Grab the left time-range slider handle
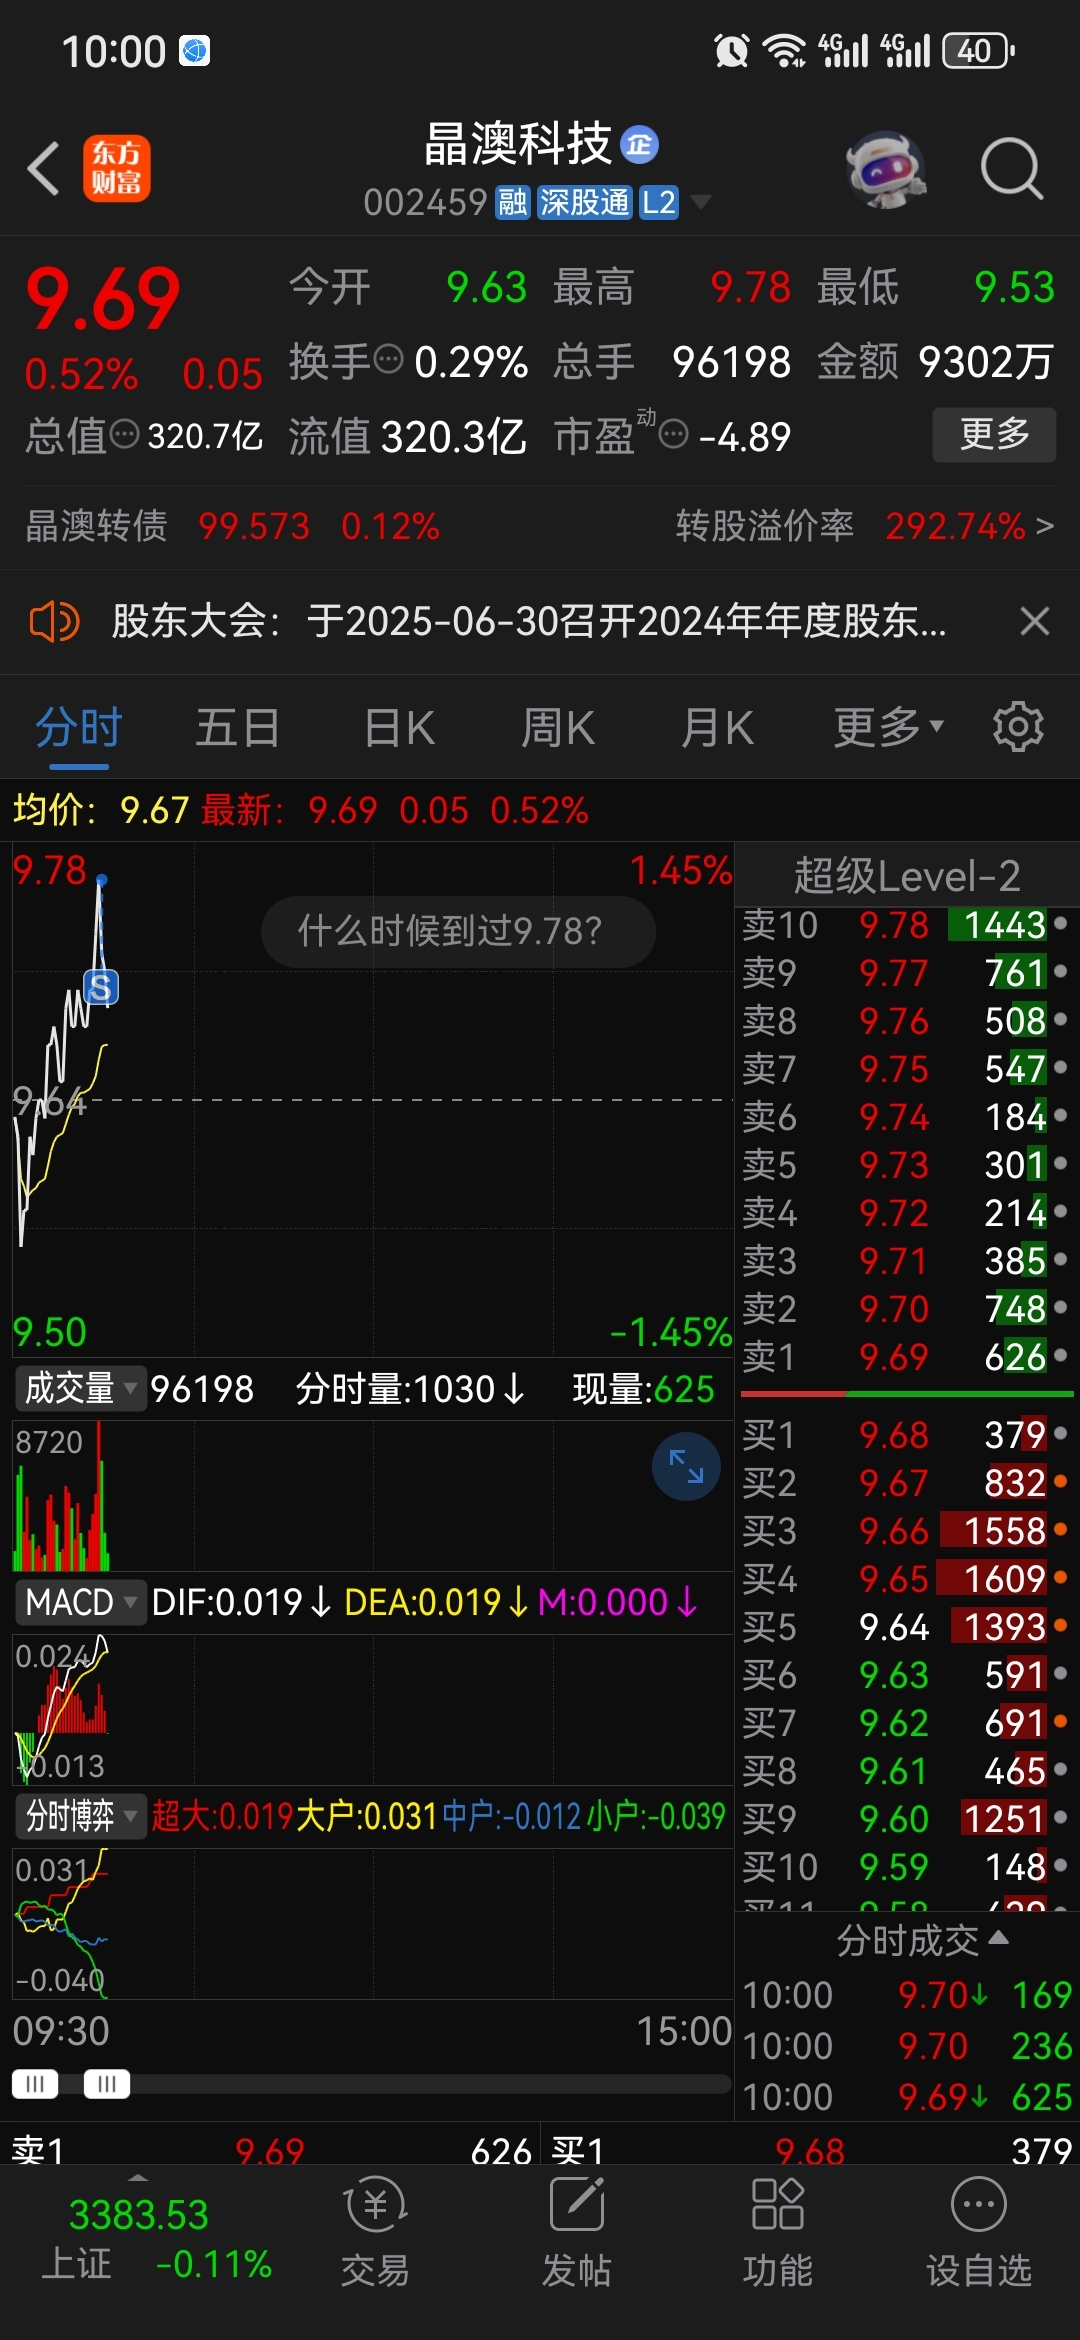The height and width of the screenshot is (2340, 1080). (35, 2084)
